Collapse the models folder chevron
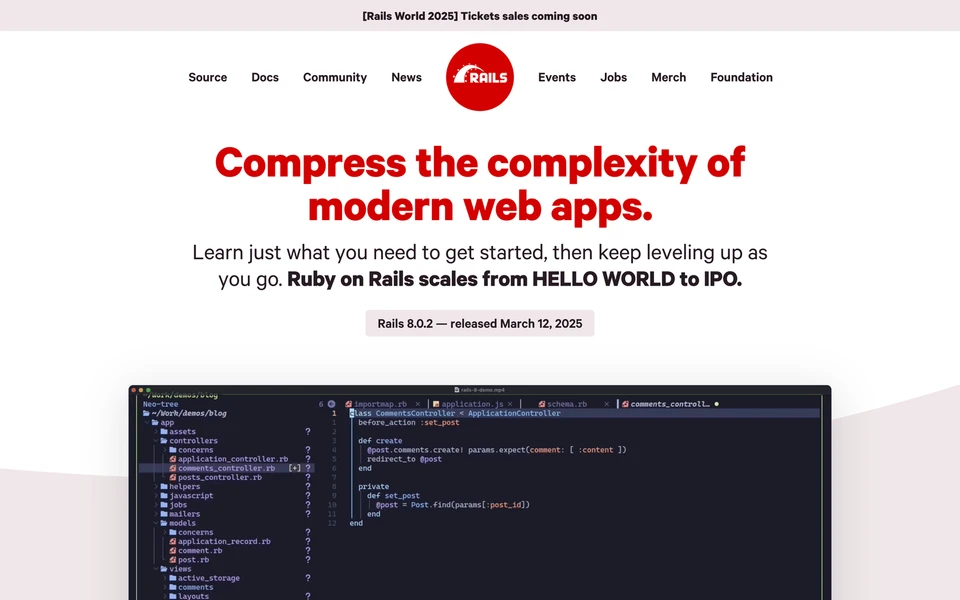The height and width of the screenshot is (600, 960). coord(156,523)
